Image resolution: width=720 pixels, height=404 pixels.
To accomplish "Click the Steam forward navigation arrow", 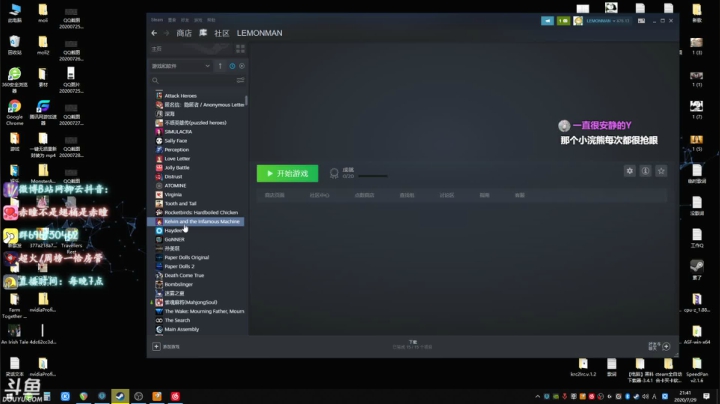I will coord(167,33).
